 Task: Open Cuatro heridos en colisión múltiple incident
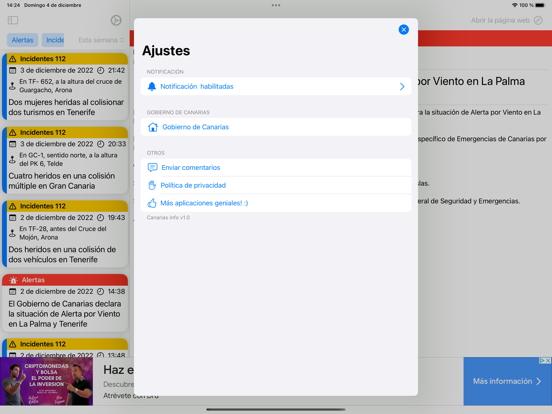pyautogui.click(x=65, y=160)
